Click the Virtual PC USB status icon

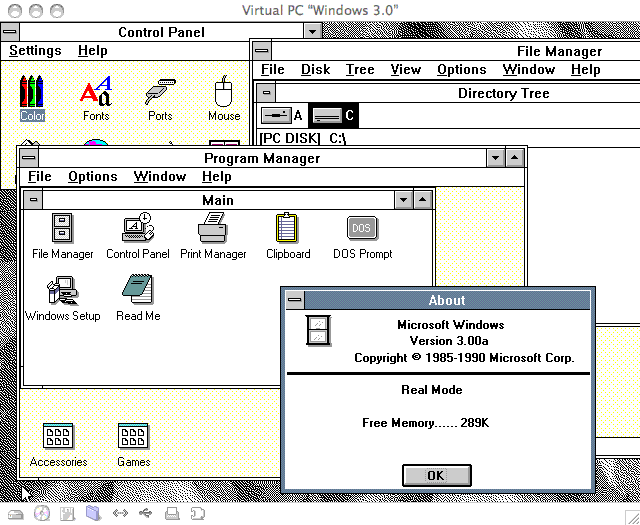point(145,513)
